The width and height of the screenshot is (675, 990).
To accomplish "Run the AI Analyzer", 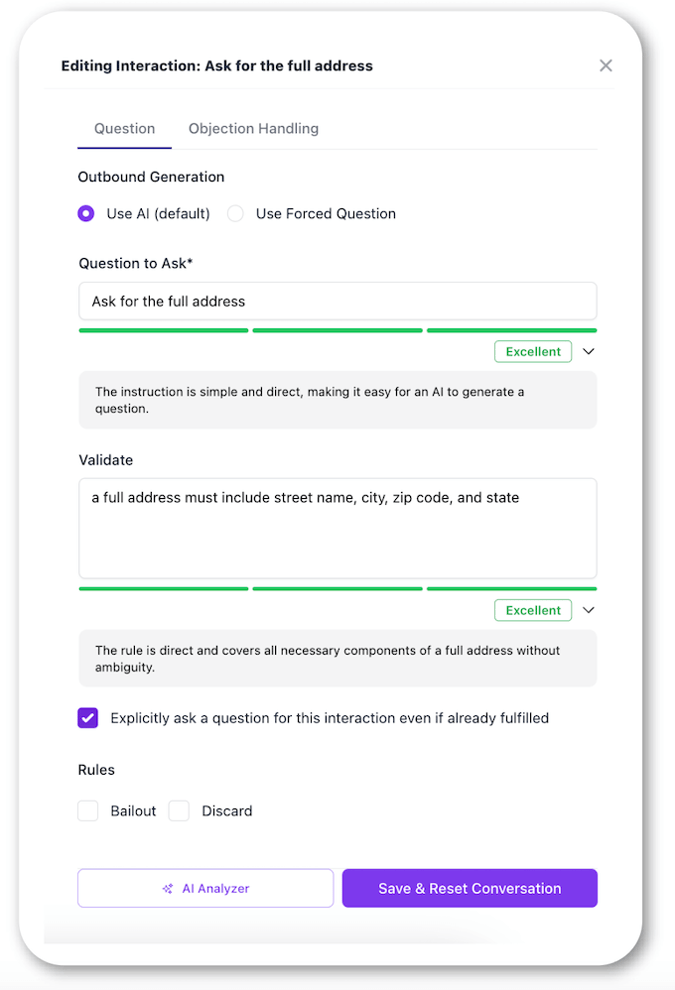I will point(205,888).
